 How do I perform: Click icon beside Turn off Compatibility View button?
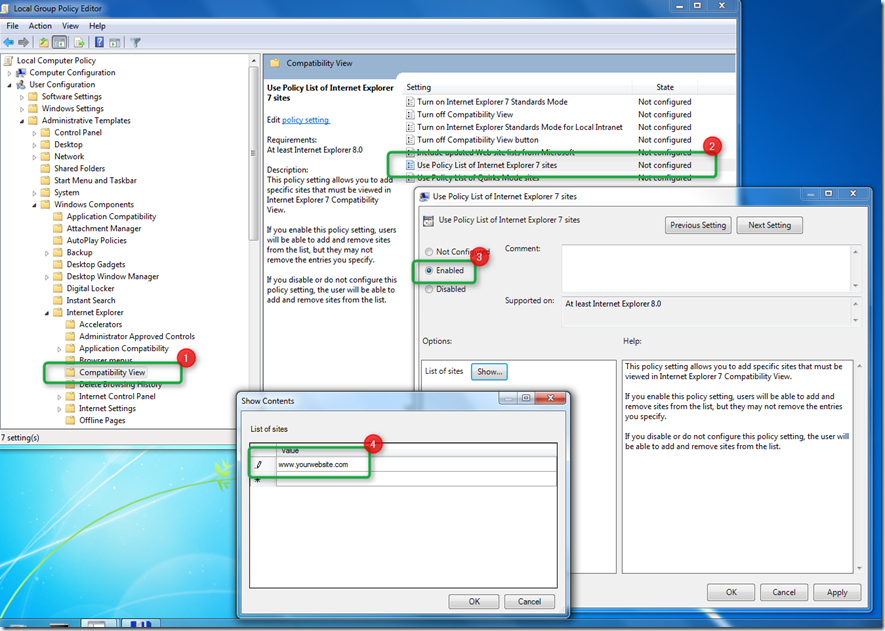[410, 140]
